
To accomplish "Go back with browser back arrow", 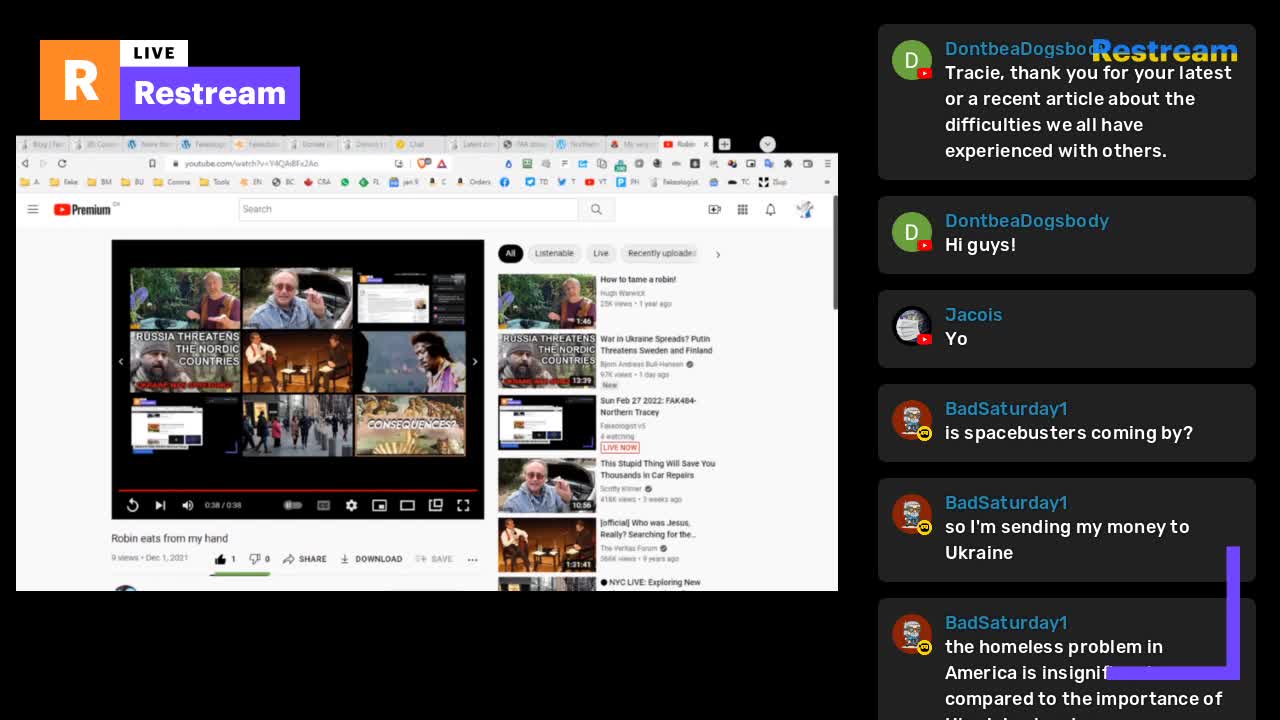I will [24, 163].
